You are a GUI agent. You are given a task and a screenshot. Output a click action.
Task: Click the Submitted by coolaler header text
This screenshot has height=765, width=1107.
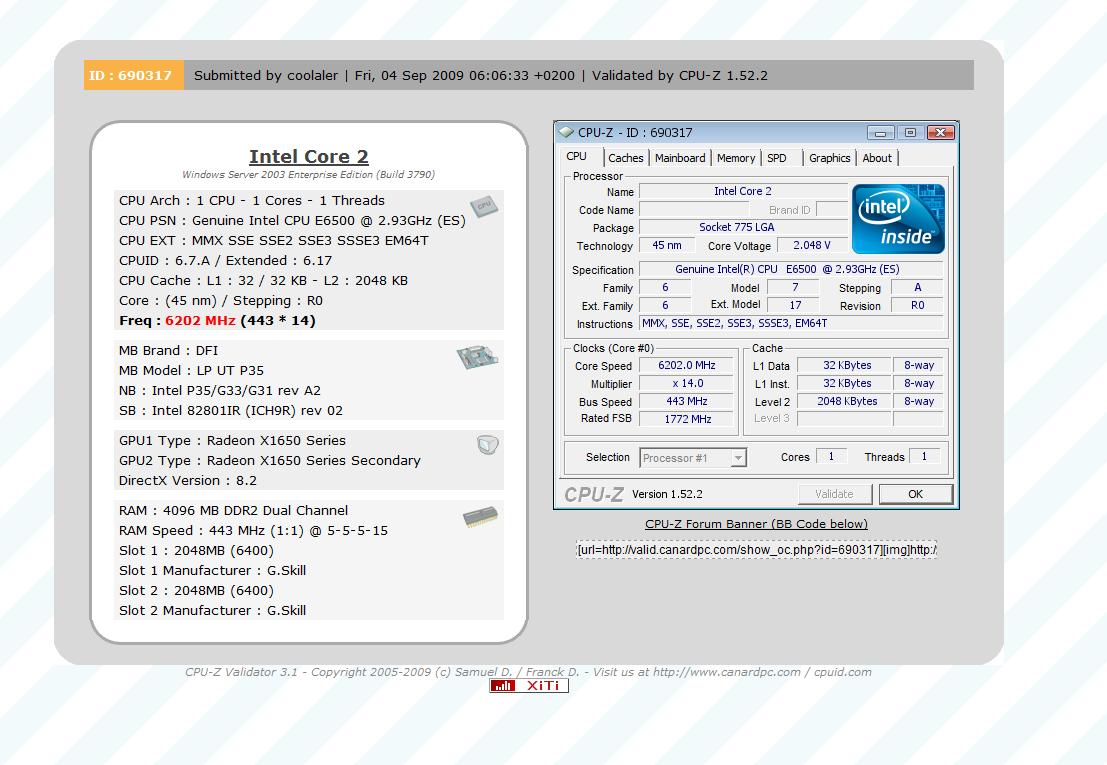[266, 76]
